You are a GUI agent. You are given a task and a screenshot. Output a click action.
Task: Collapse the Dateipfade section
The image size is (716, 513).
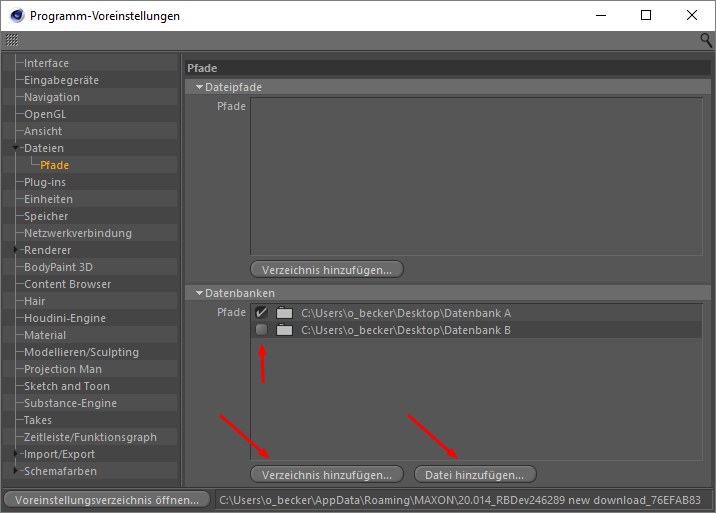(199, 87)
